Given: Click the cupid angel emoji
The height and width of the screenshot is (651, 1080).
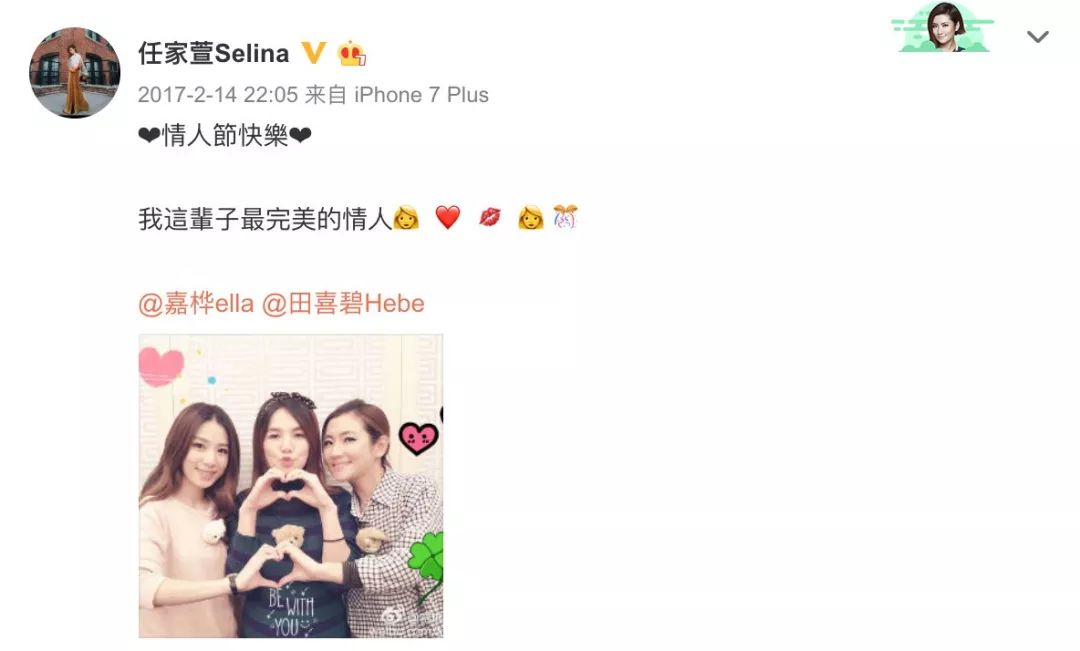Looking at the screenshot, I should [x=565, y=217].
